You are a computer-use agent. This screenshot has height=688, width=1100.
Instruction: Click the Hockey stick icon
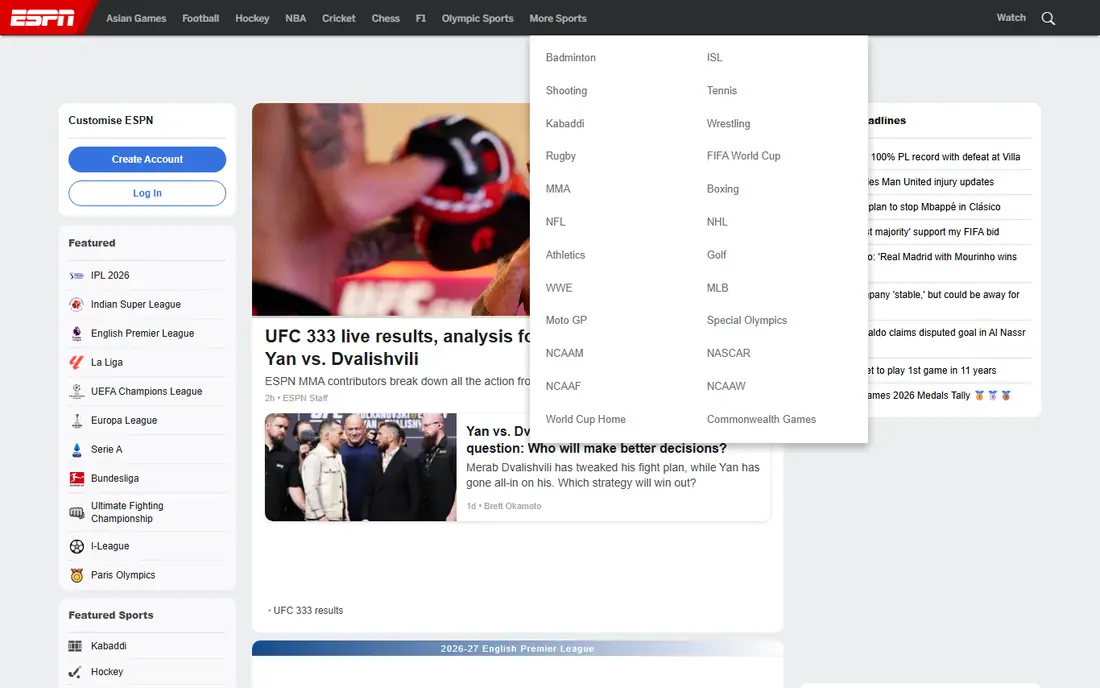pos(75,672)
